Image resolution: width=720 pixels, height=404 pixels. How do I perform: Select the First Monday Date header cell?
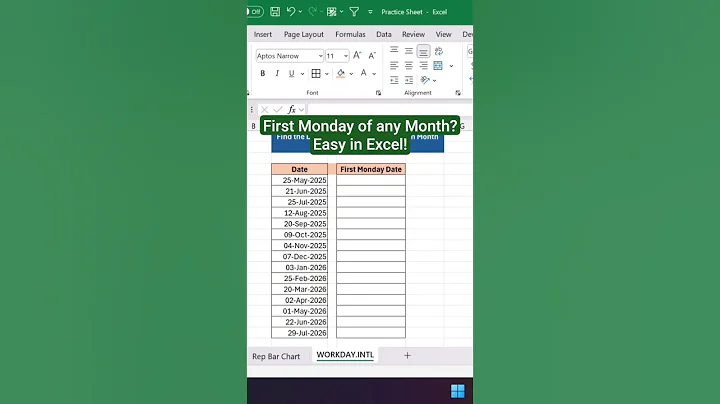click(371, 169)
